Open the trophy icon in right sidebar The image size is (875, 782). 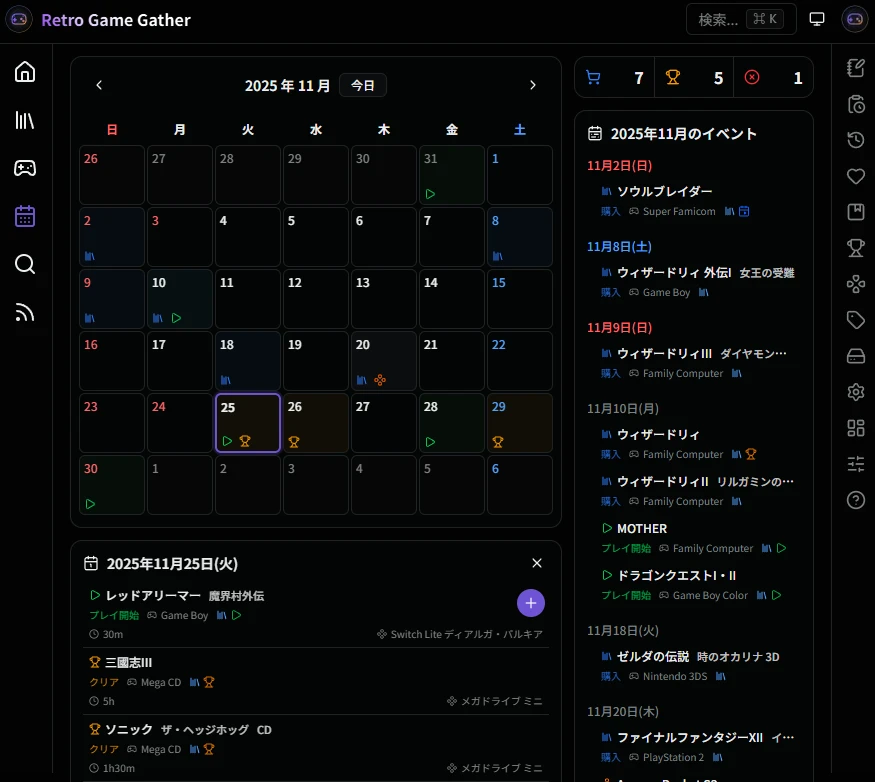(855, 247)
